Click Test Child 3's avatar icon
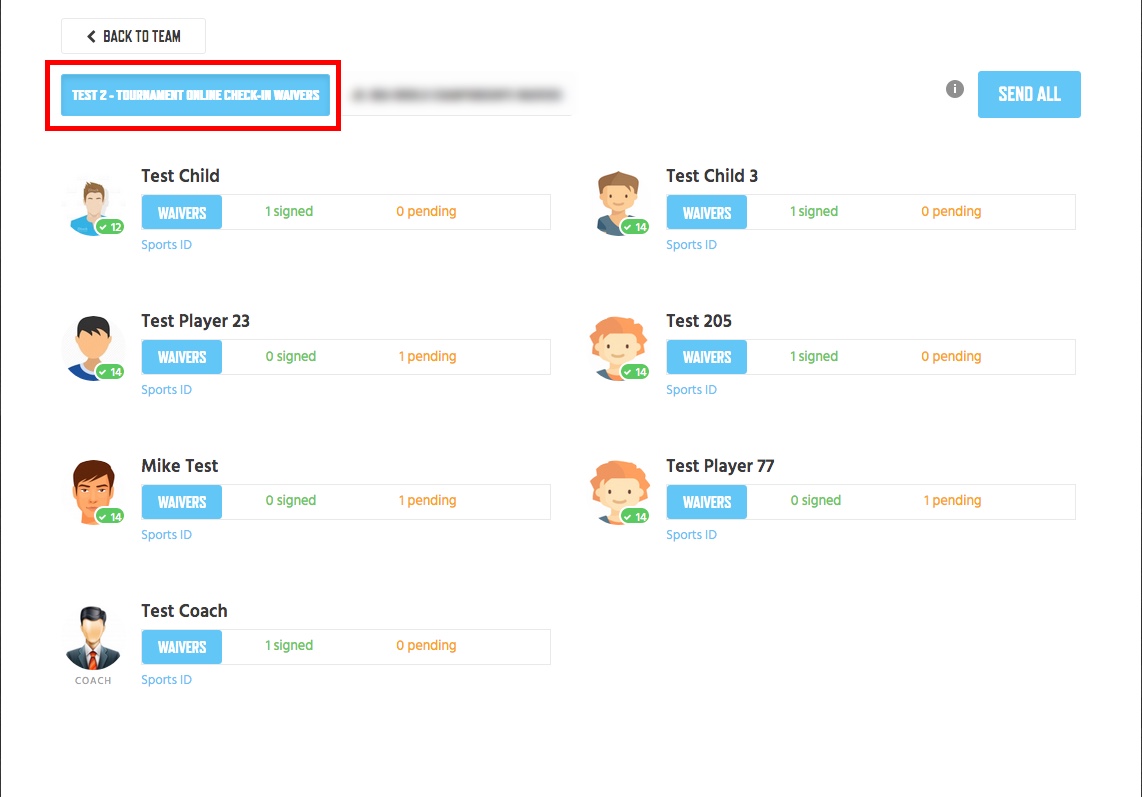1142x797 pixels. (x=619, y=203)
